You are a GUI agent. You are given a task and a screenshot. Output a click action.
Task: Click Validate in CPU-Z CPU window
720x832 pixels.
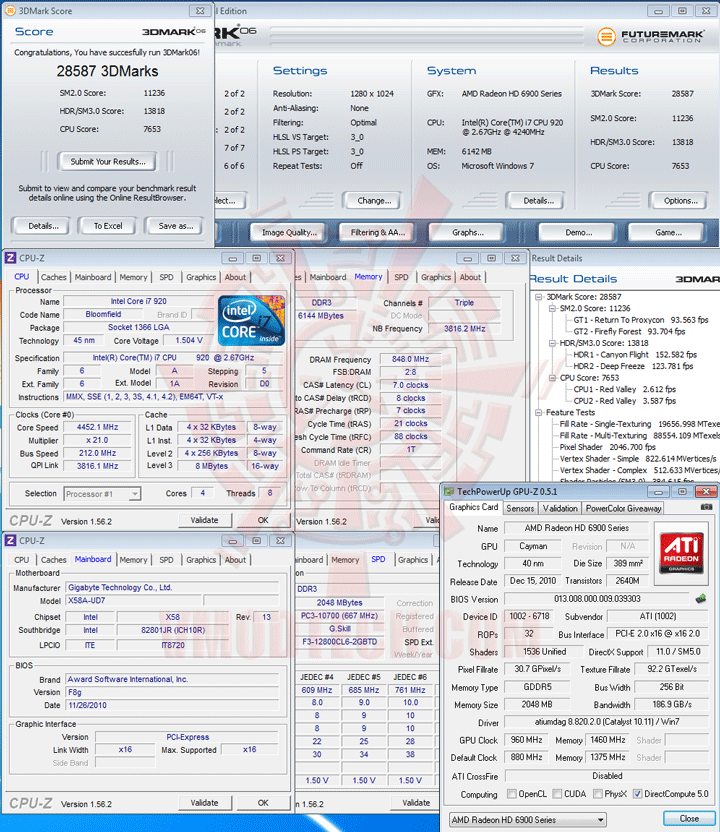pos(204,521)
